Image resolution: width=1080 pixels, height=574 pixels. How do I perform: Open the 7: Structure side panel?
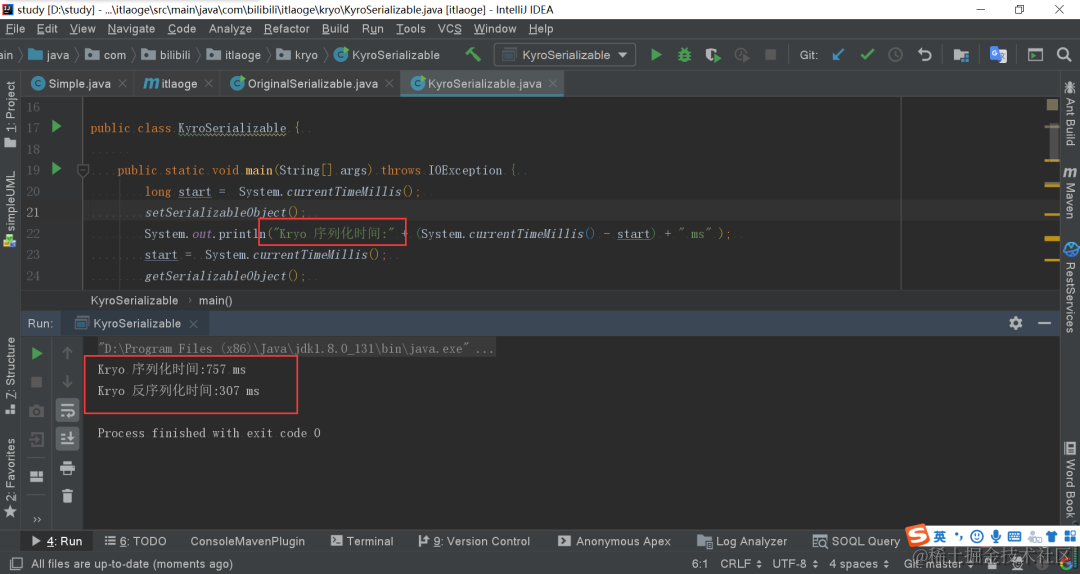10,376
